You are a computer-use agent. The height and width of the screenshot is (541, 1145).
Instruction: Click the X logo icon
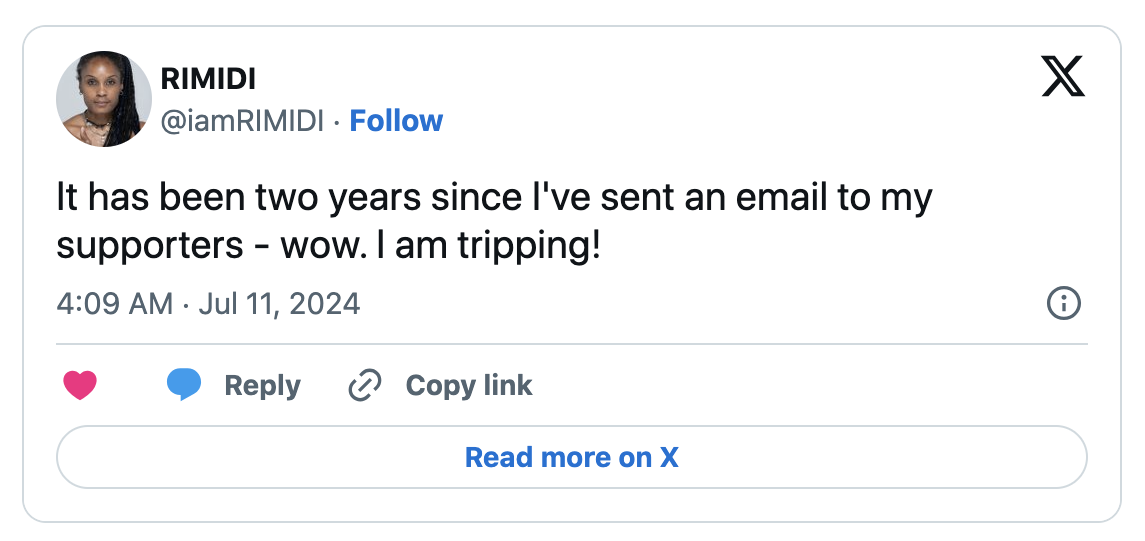pos(1062,77)
